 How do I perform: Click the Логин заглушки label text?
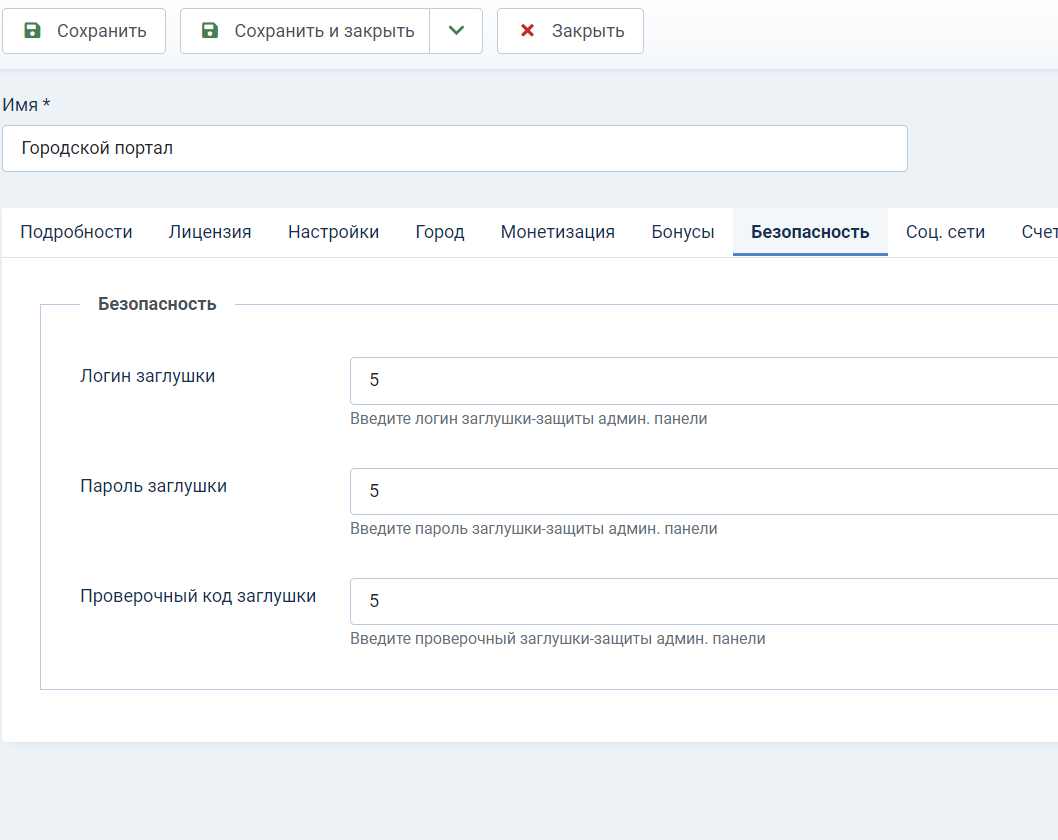coord(147,376)
